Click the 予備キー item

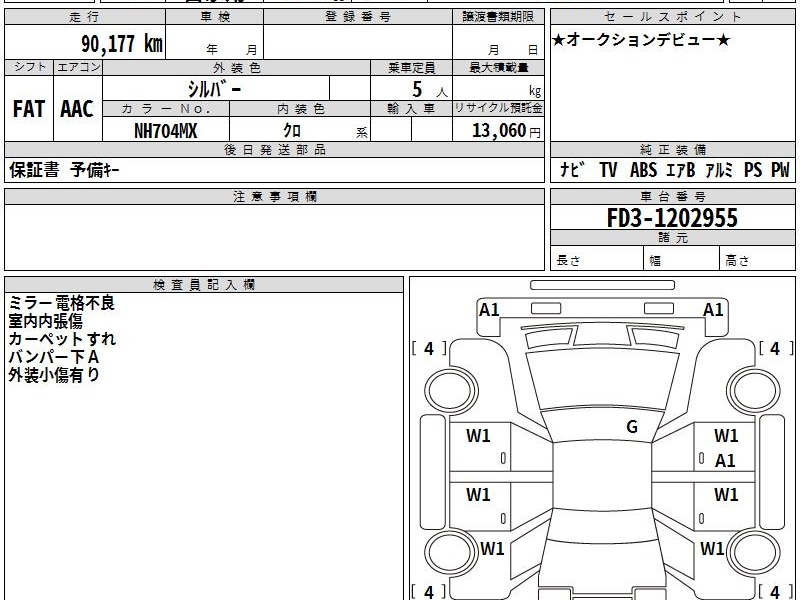[x=95, y=170]
